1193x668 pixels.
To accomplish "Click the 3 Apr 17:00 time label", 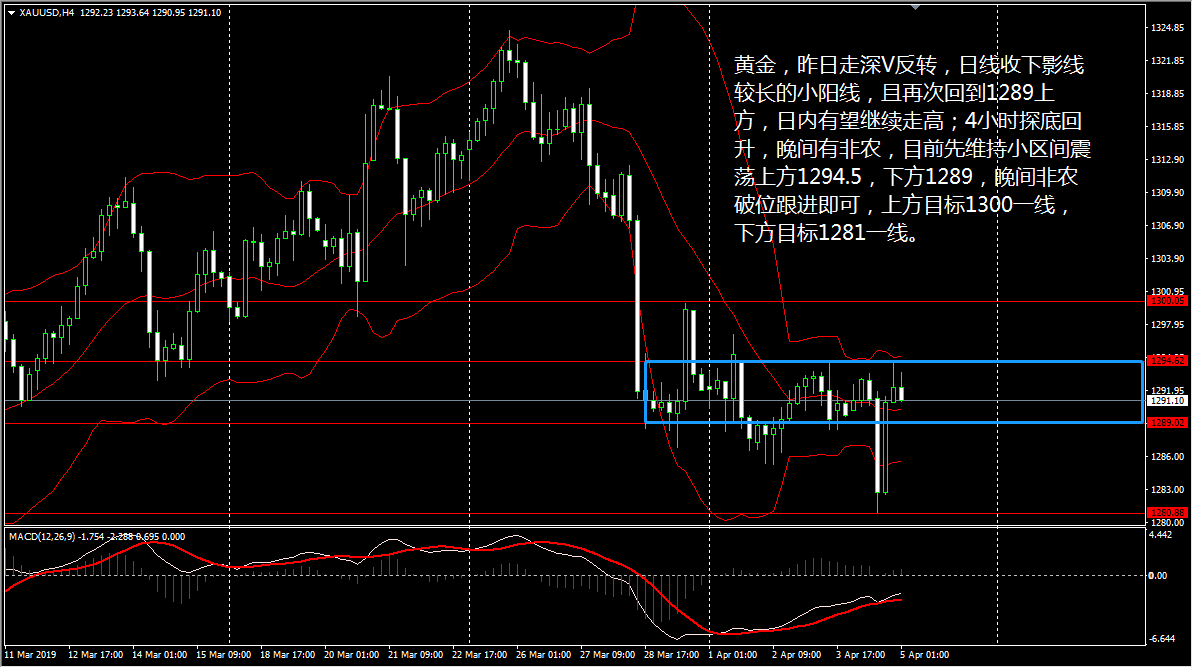I will (x=860, y=654).
